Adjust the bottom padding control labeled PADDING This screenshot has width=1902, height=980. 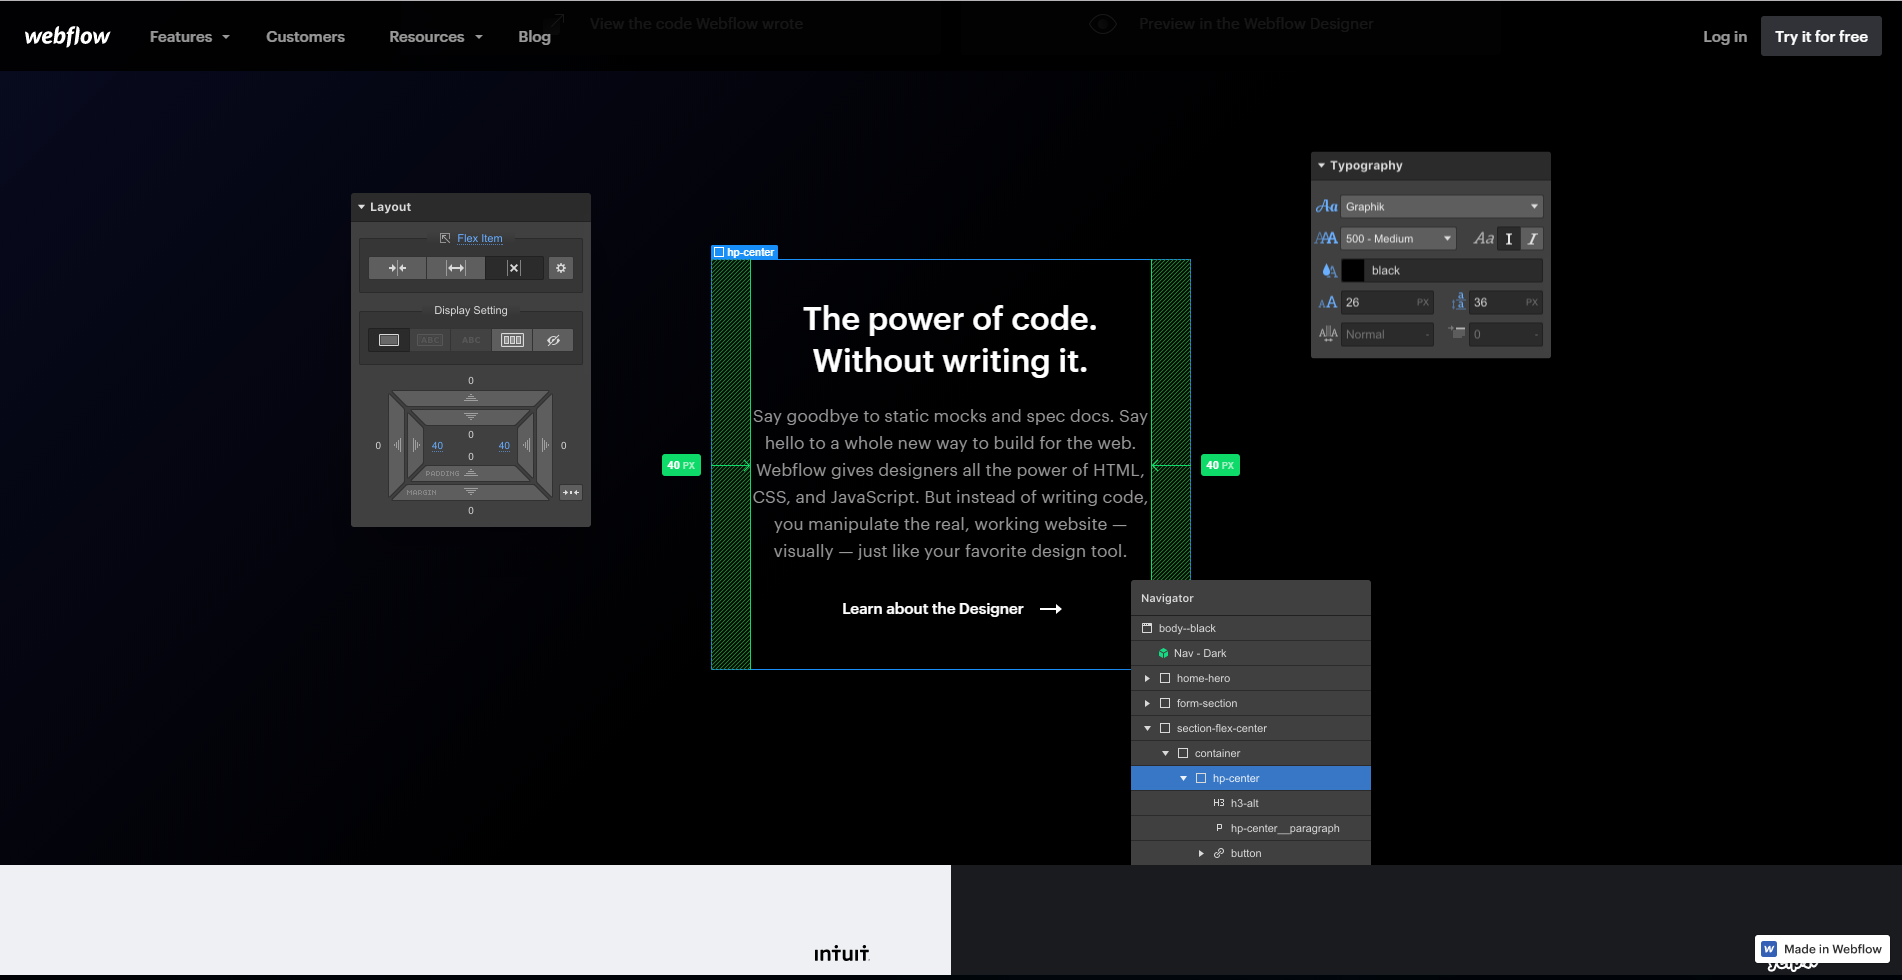(471, 473)
